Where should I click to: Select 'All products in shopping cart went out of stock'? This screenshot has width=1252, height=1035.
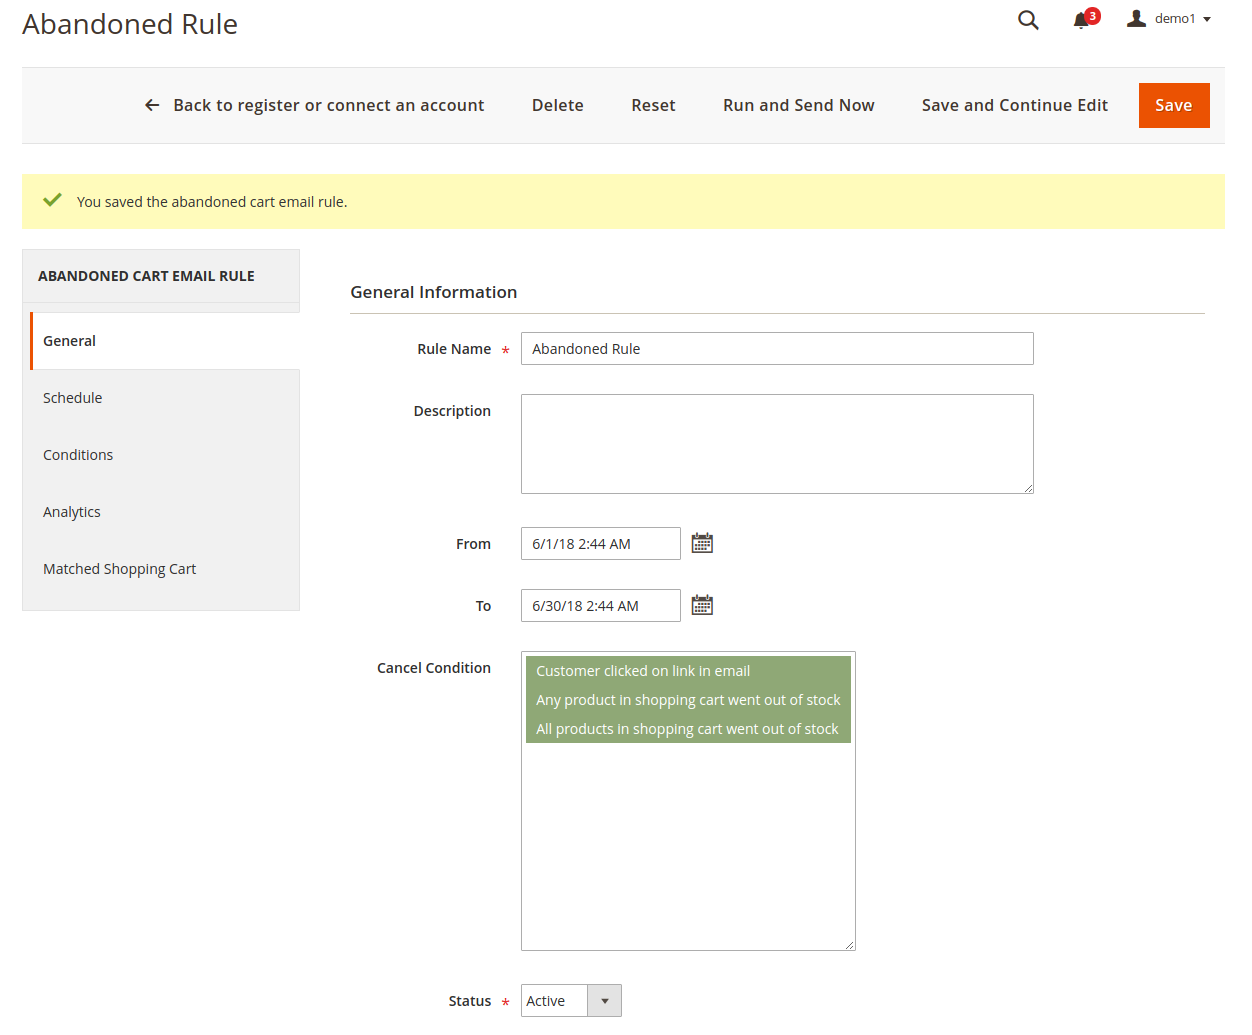(x=687, y=729)
